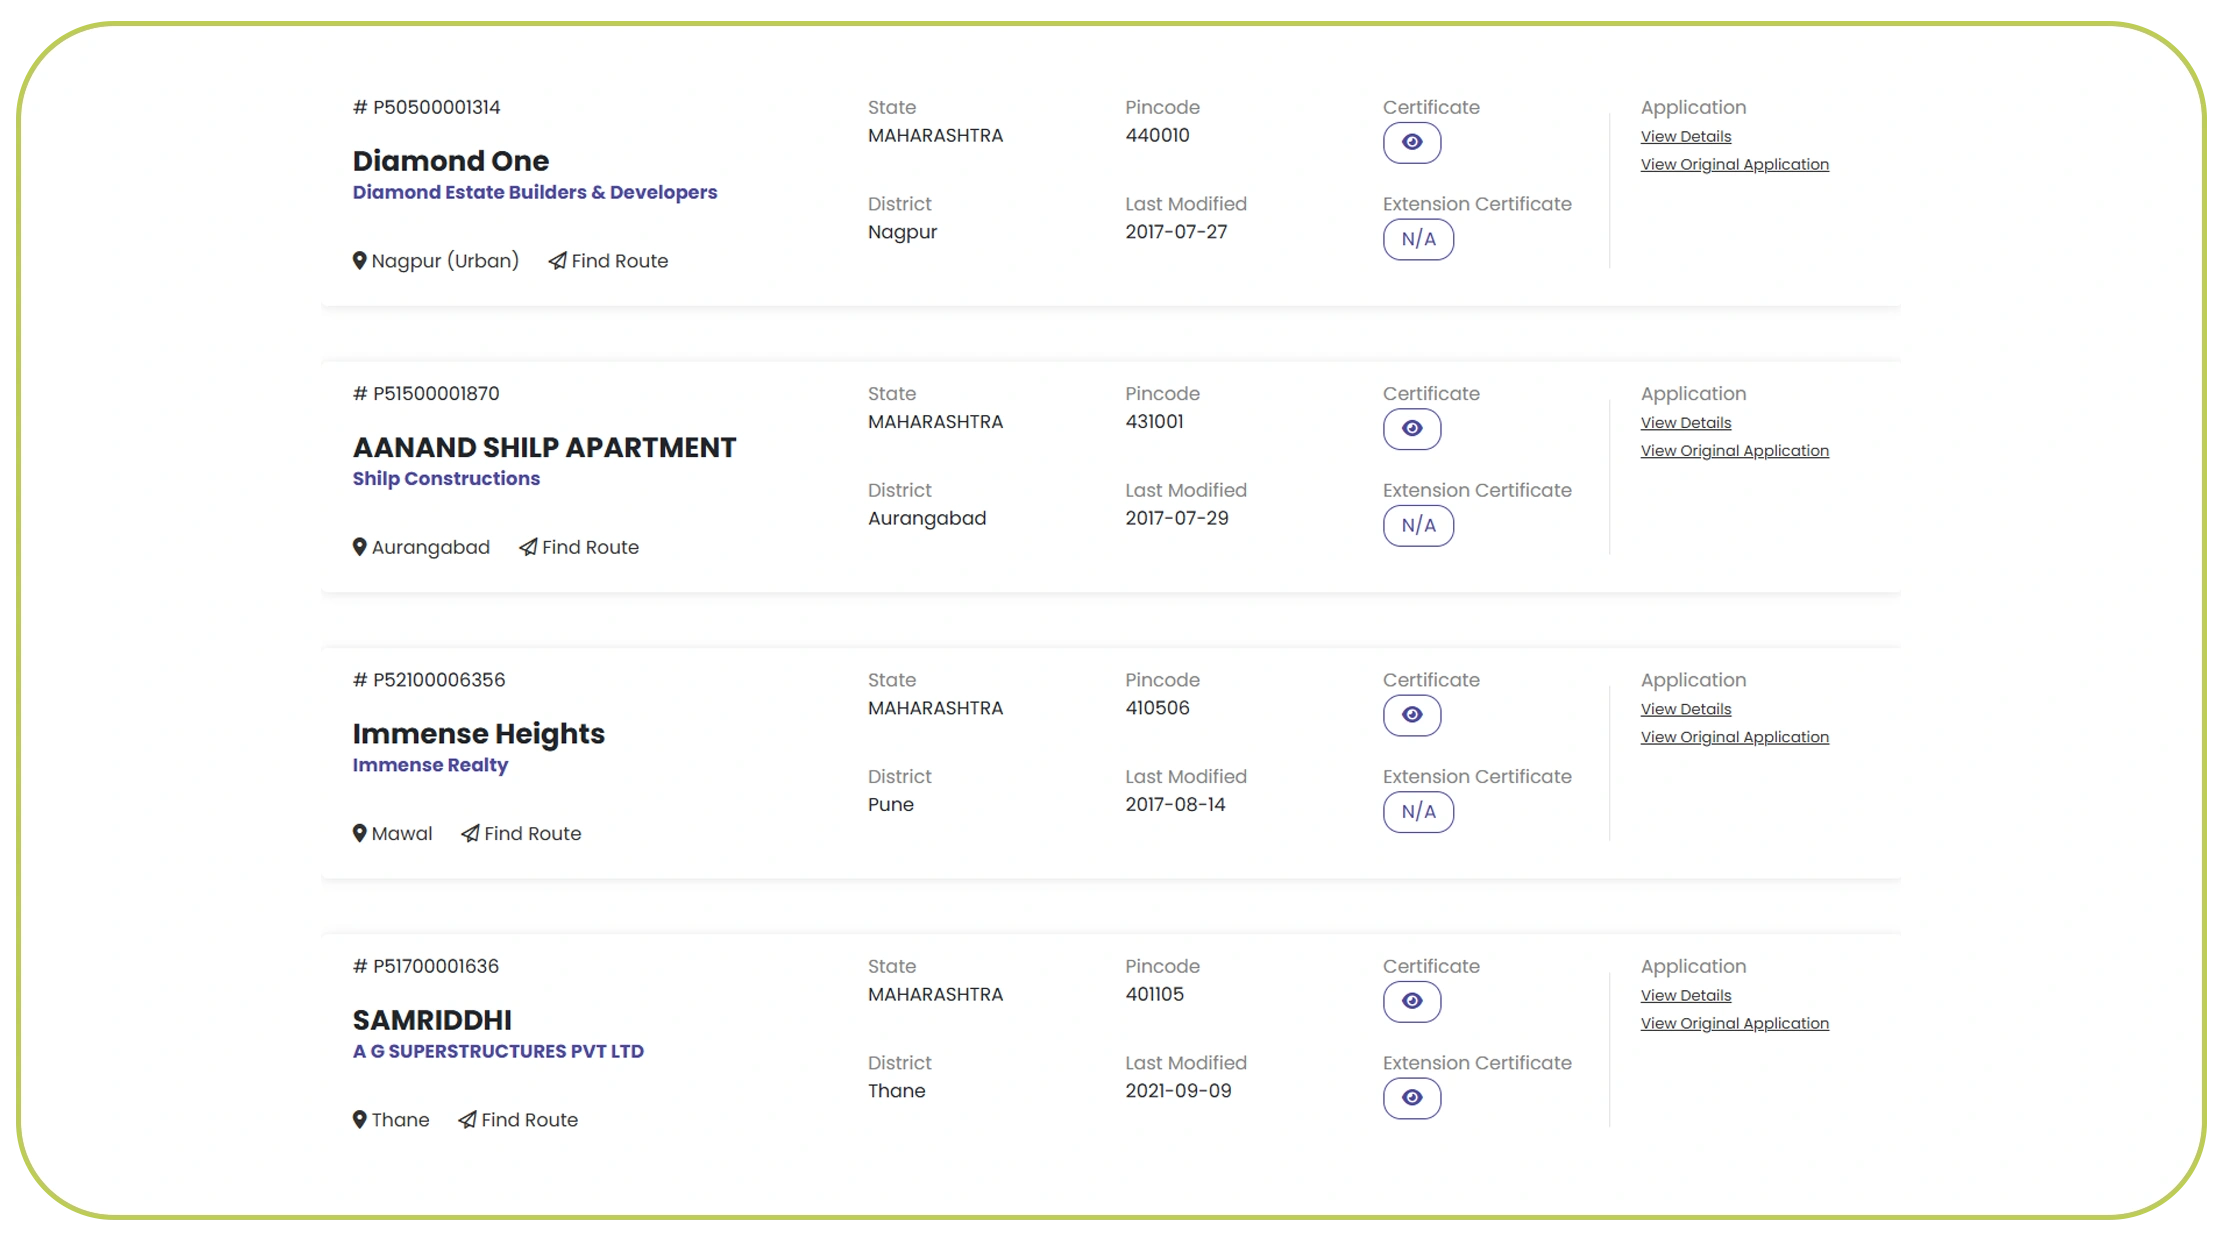Open the Diamond One project title

(x=450, y=161)
